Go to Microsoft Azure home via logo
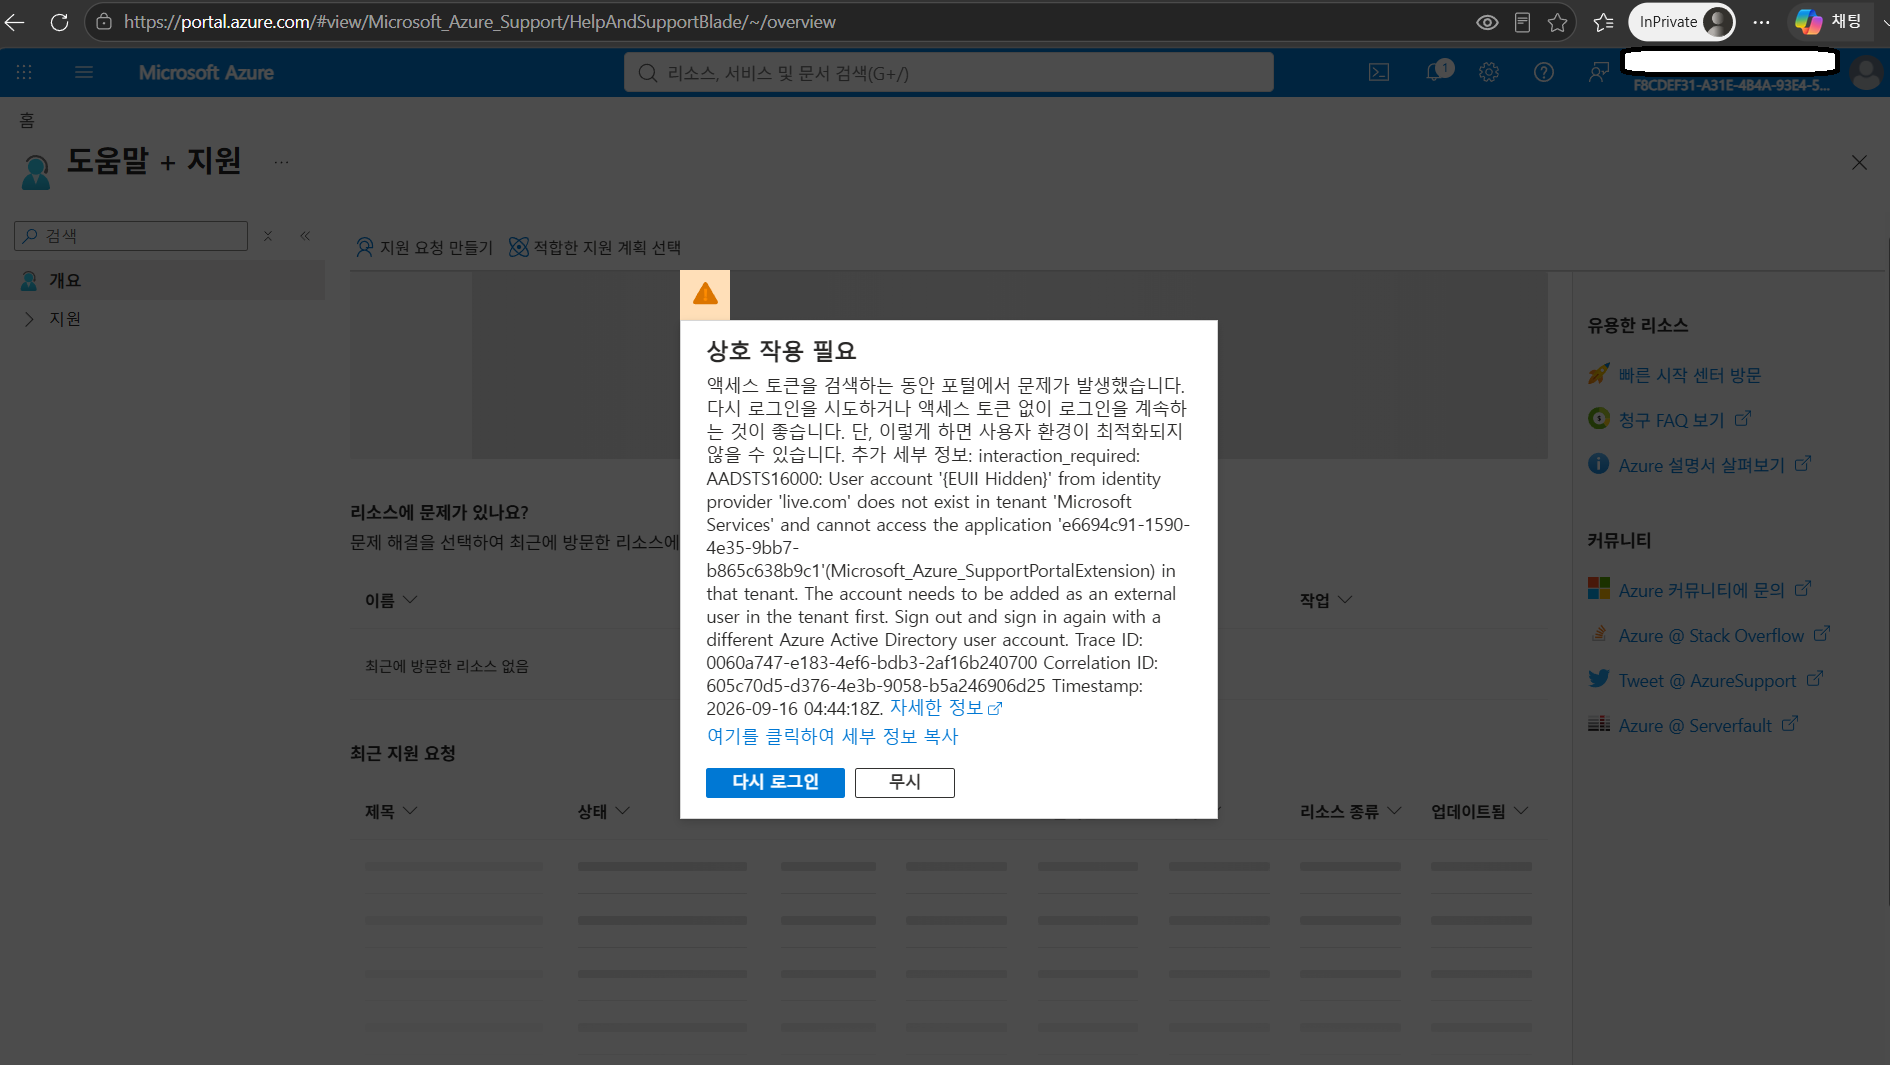Image resolution: width=1890 pixels, height=1065 pixels. tap(206, 72)
